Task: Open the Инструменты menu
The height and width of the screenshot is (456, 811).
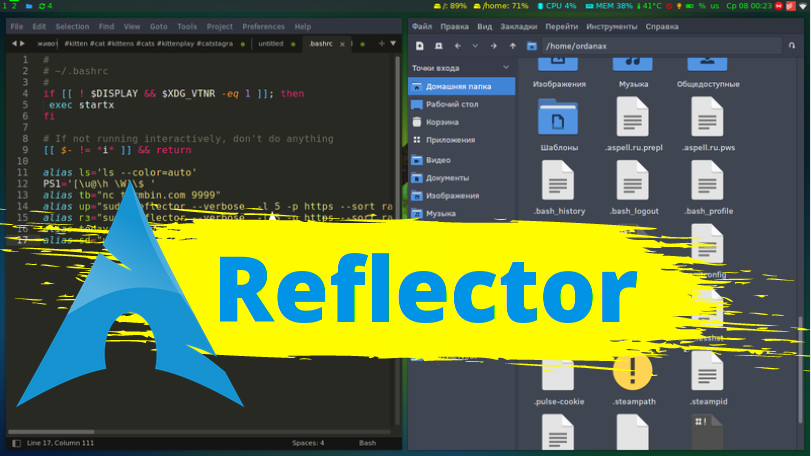Action: pyautogui.click(x=611, y=26)
